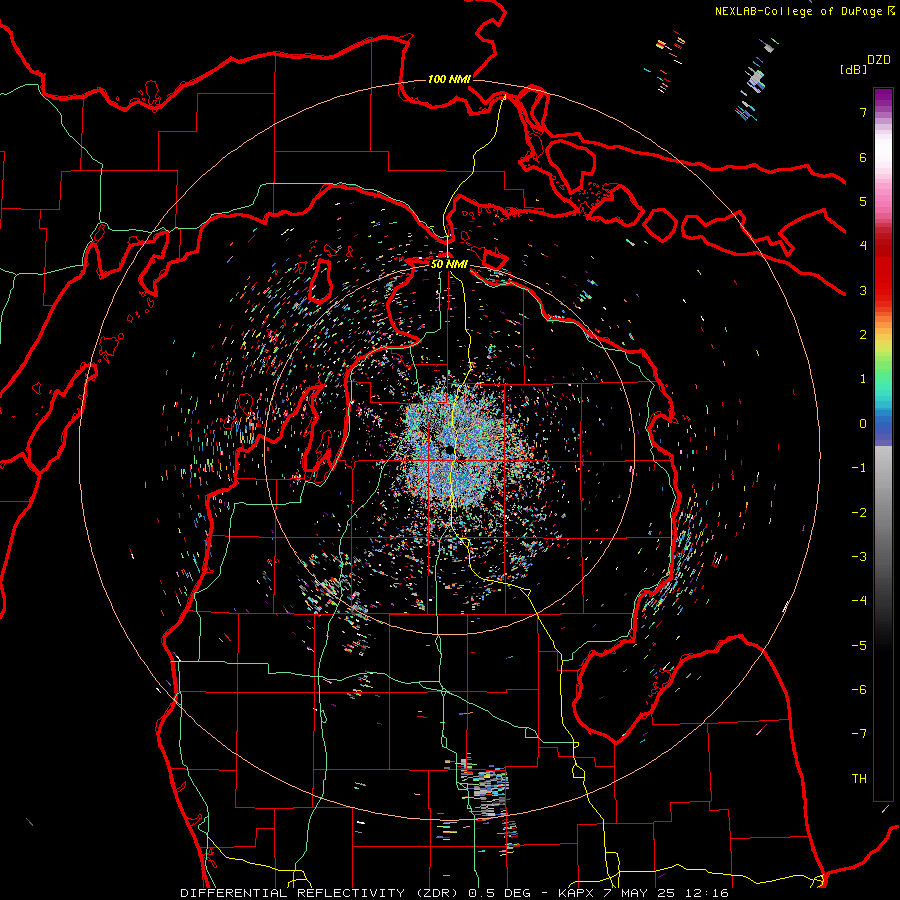Click the -1 value on the color scale

tap(859, 468)
